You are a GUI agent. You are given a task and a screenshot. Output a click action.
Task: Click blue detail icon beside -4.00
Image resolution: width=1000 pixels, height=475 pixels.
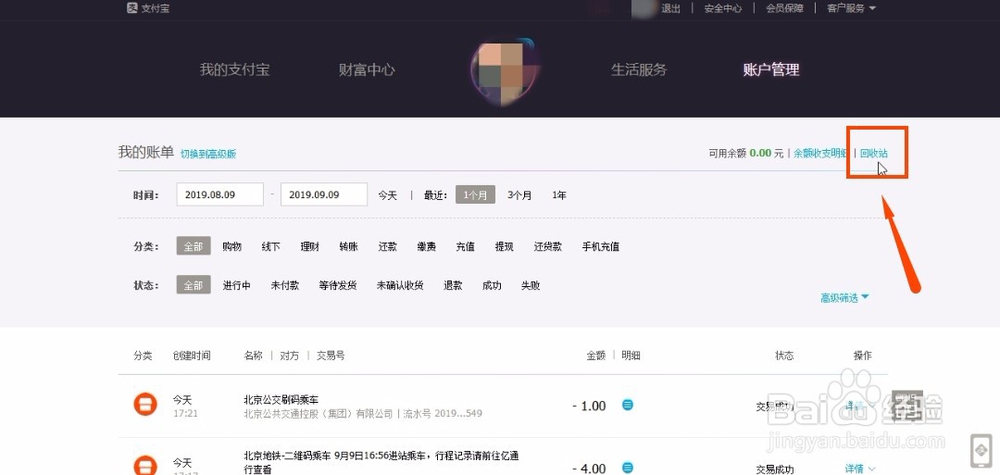click(628, 468)
